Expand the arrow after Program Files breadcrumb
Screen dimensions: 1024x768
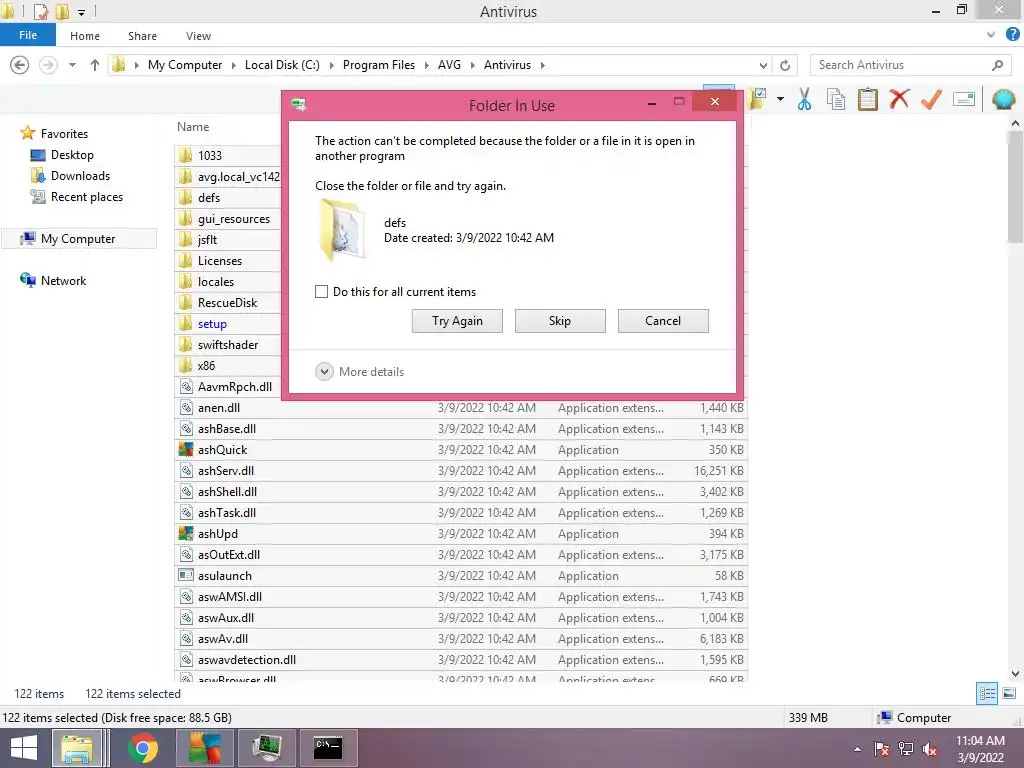pyautogui.click(x=426, y=65)
